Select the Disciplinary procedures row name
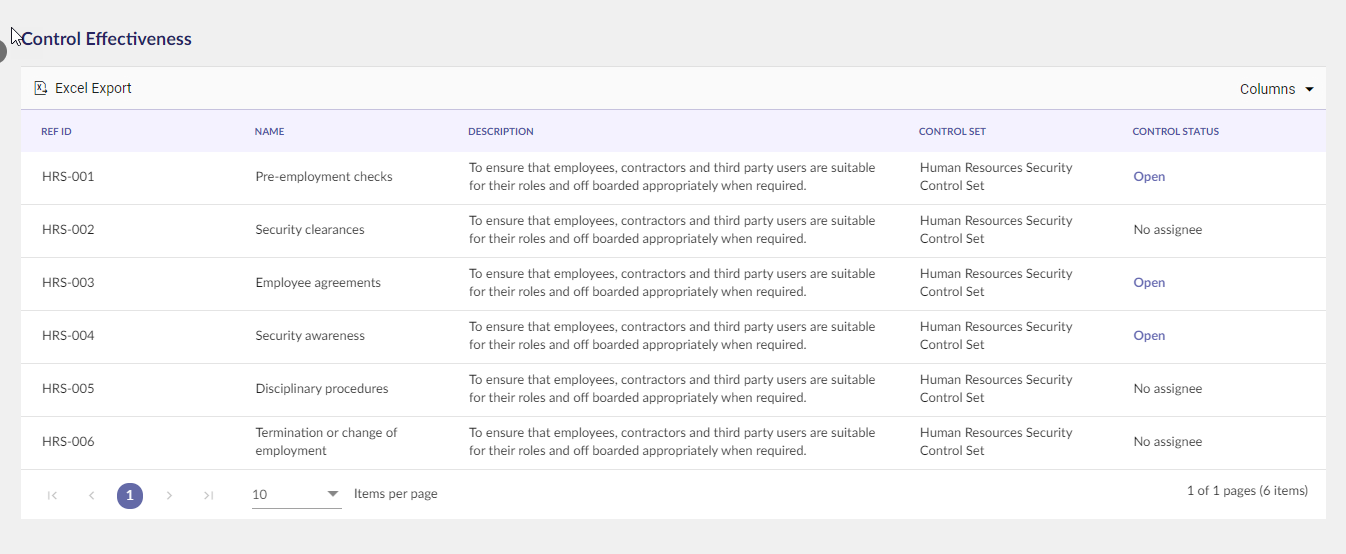Image resolution: width=1346 pixels, height=554 pixels. point(322,389)
